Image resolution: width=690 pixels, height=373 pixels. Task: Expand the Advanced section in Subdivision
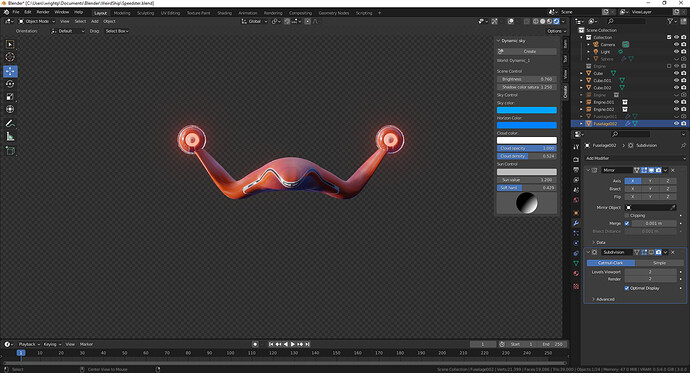coord(603,299)
